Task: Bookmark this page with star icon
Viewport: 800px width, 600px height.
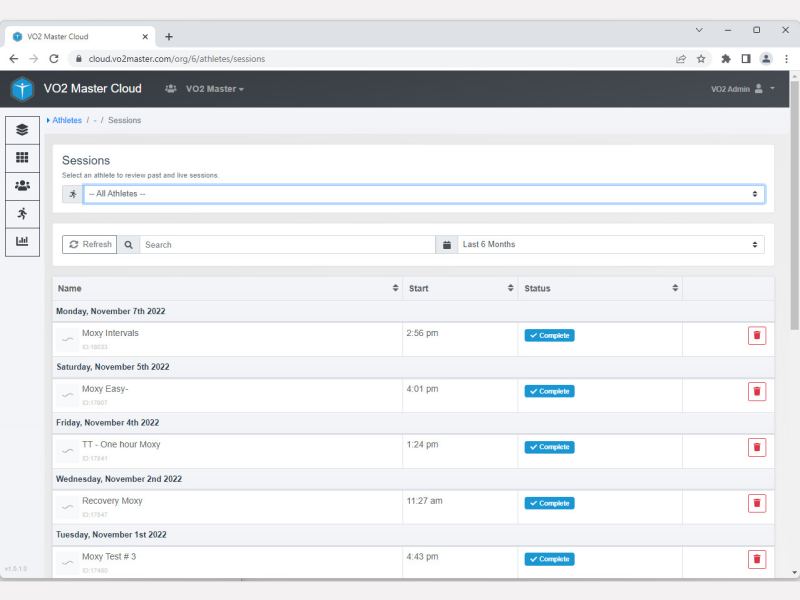Action: point(701,59)
